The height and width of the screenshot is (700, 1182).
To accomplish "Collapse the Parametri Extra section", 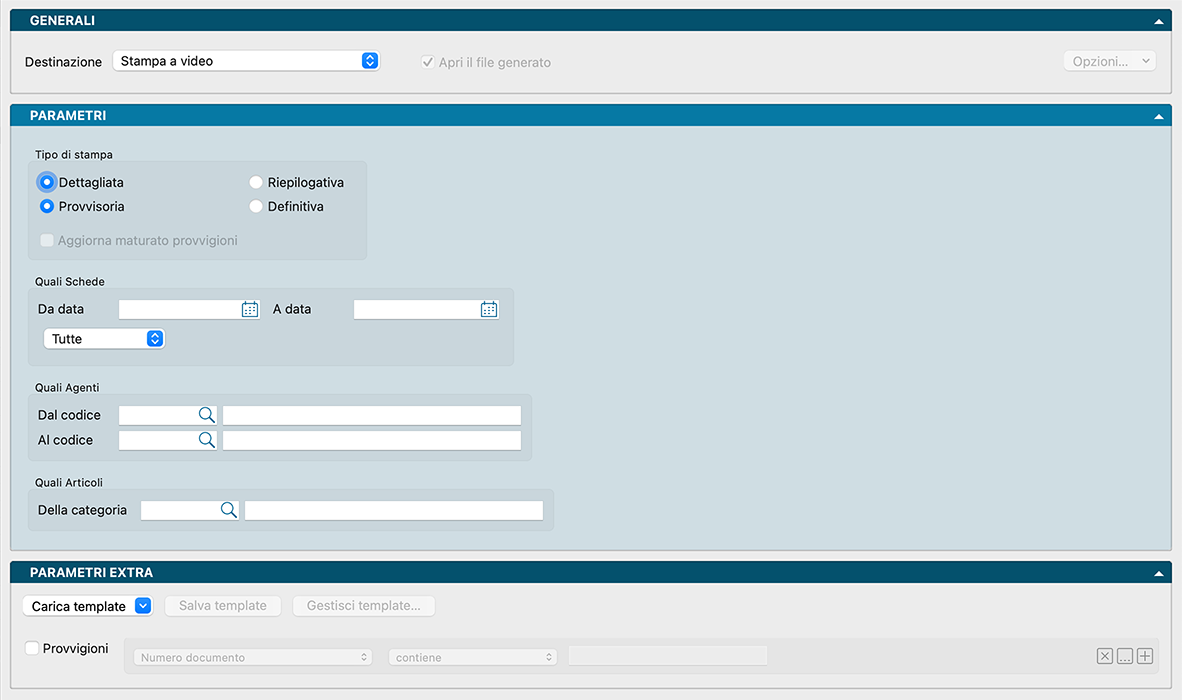I will (1159, 574).
